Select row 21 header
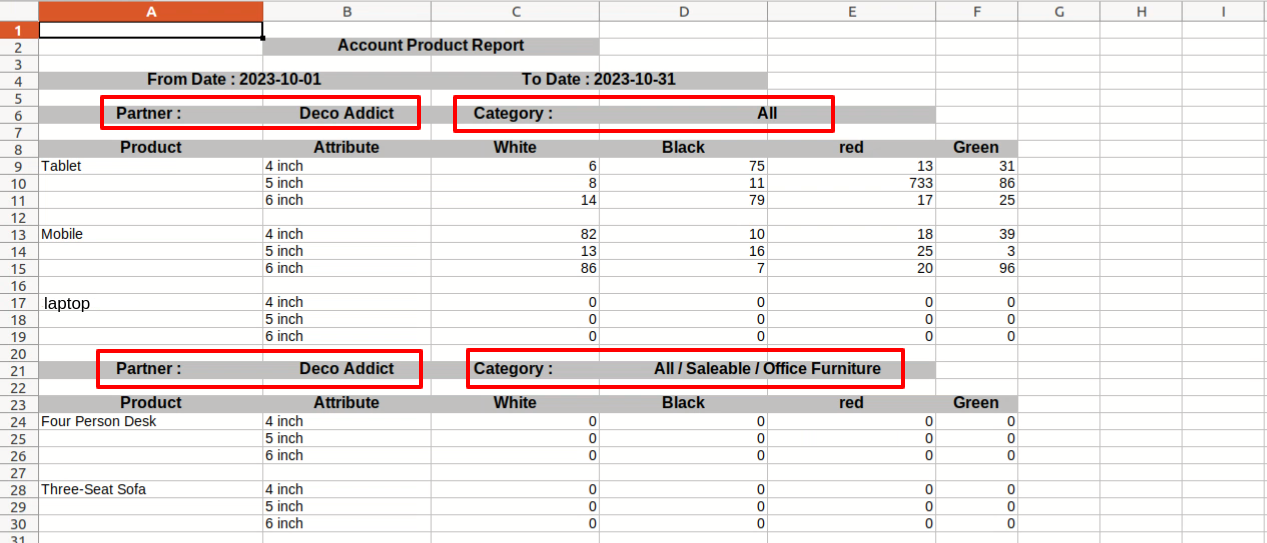The image size is (1267, 543). coord(19,369)
